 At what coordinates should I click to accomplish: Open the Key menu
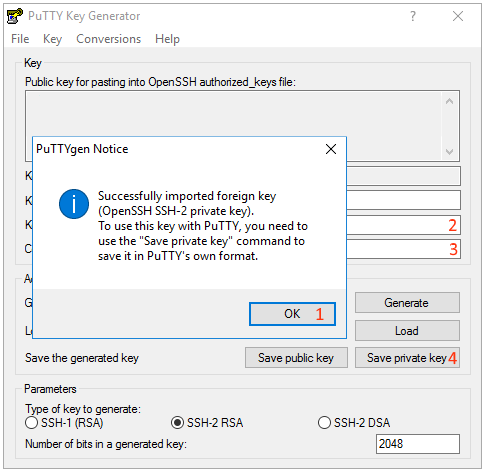(x=52, y=39)
